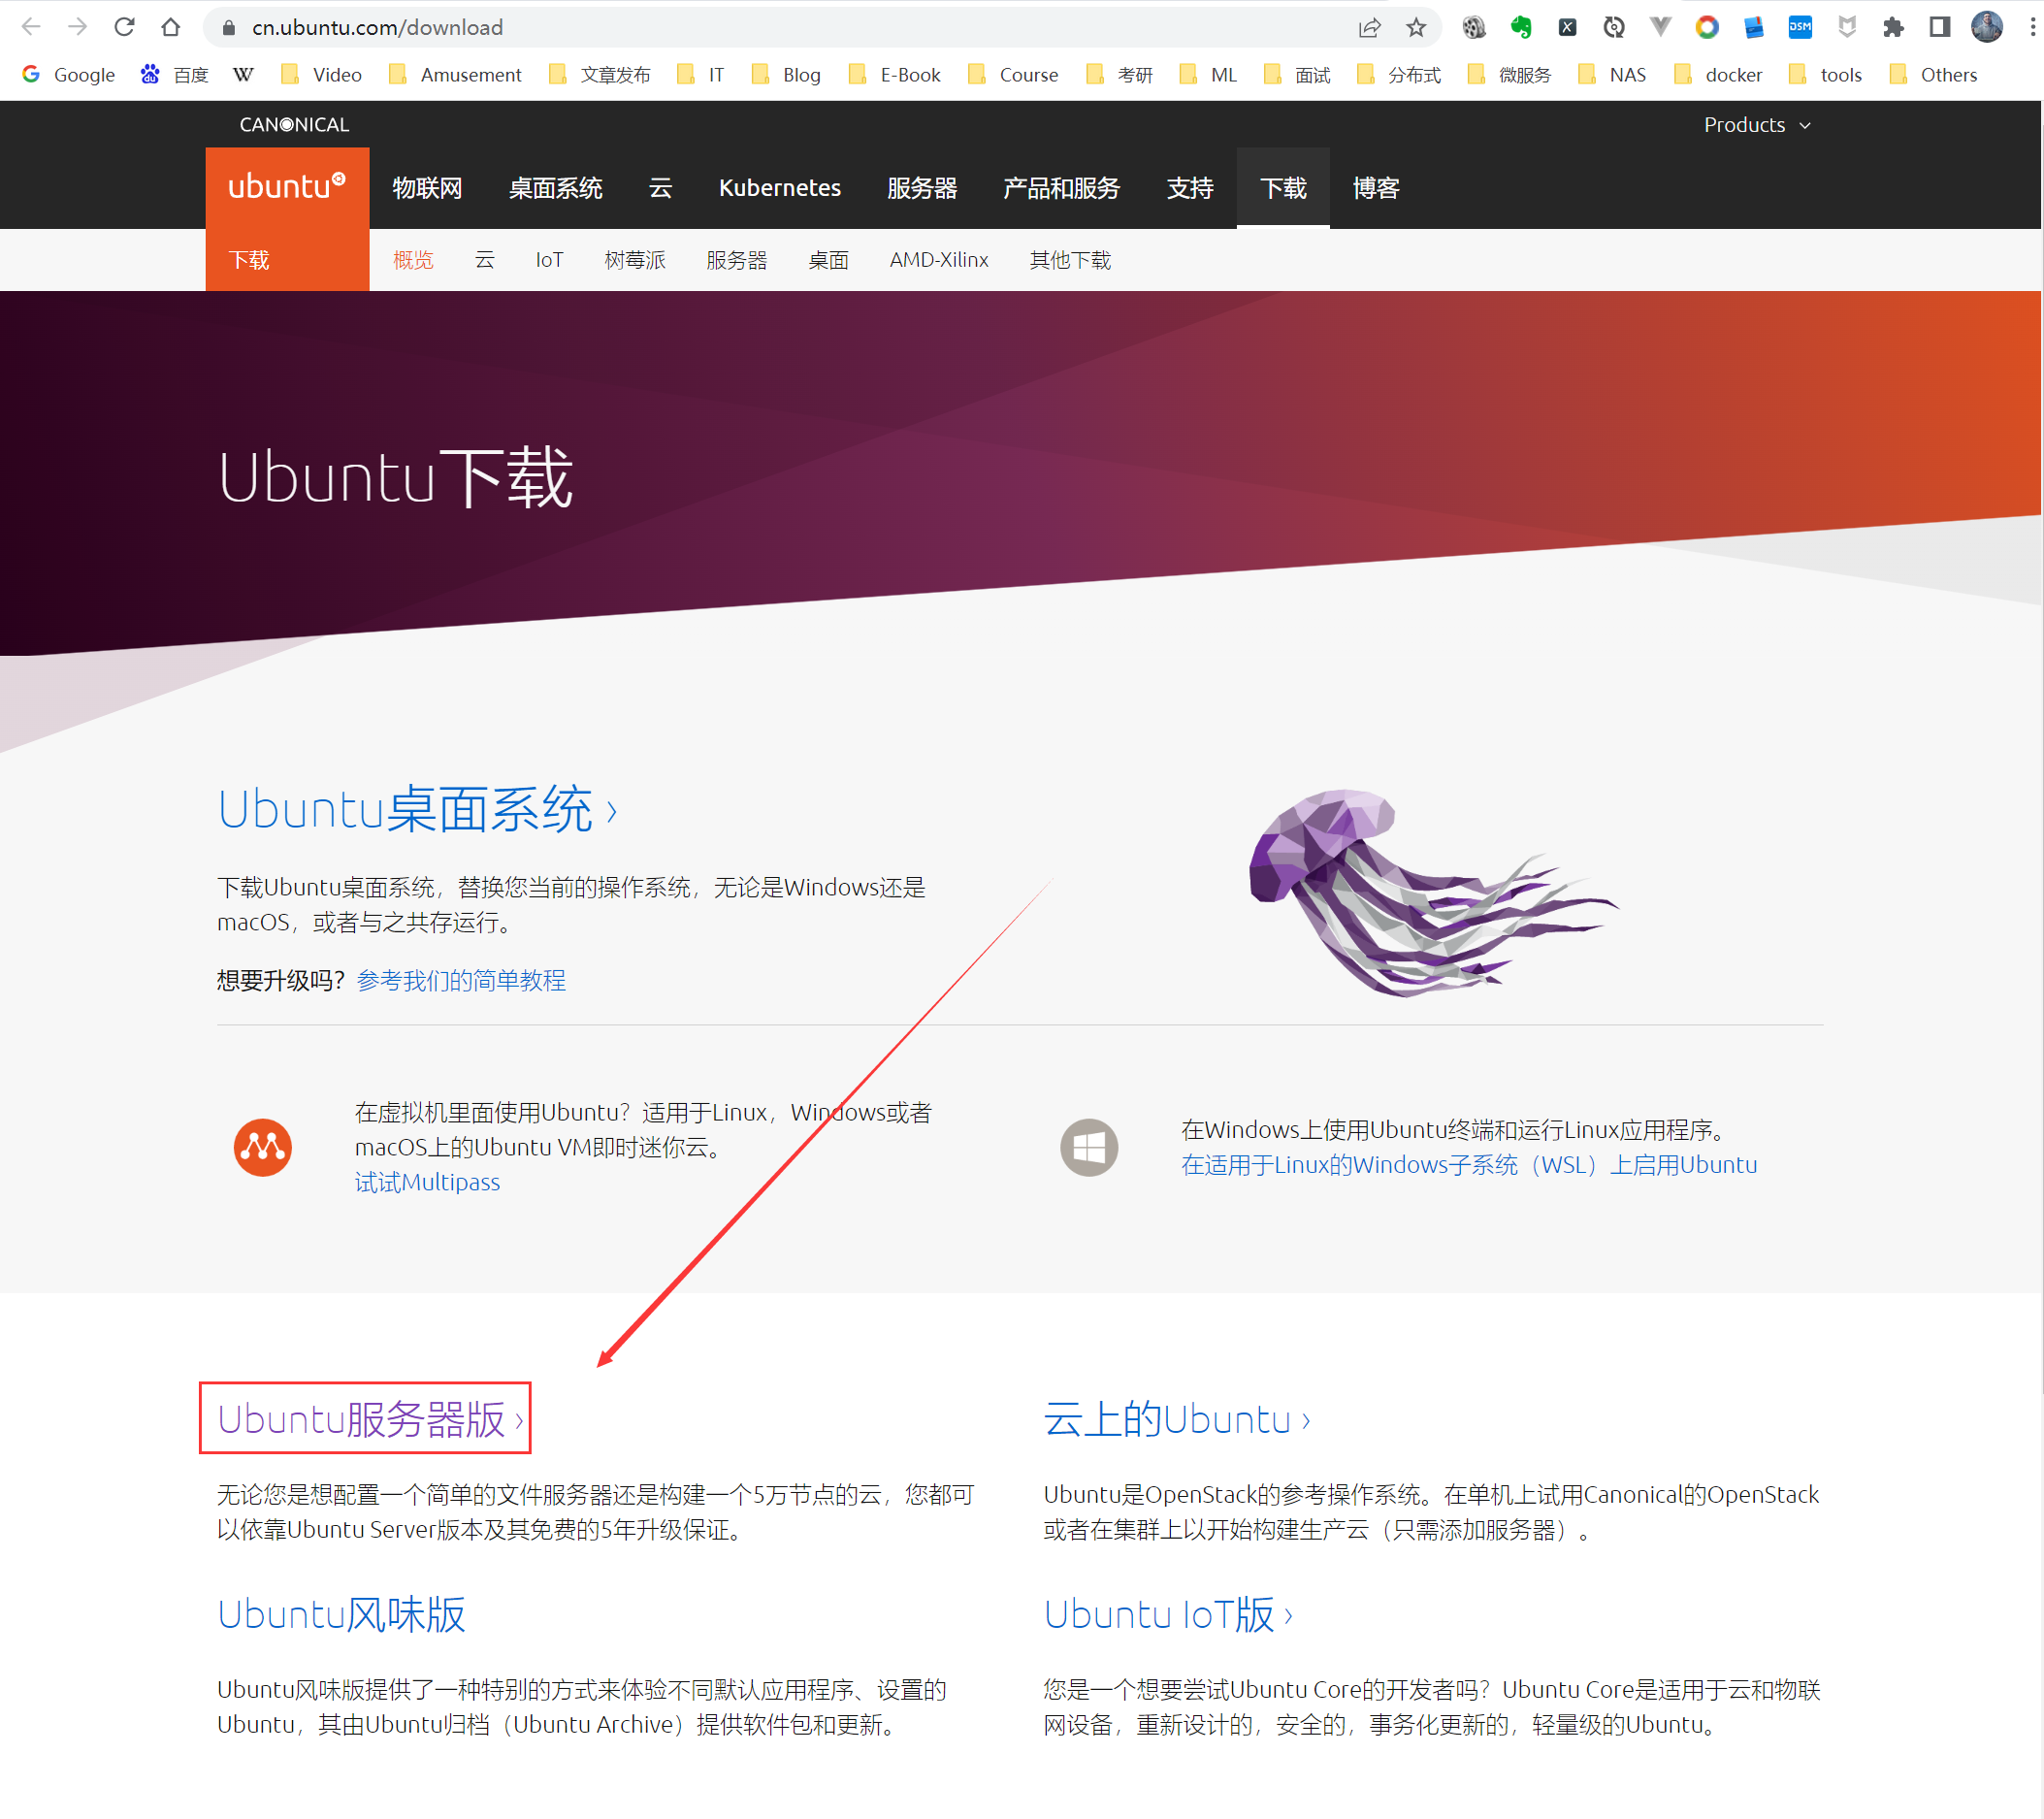Open the DSM extension icon
Viewport: 2044px width, 1819px height.
tap(1800, 28)
